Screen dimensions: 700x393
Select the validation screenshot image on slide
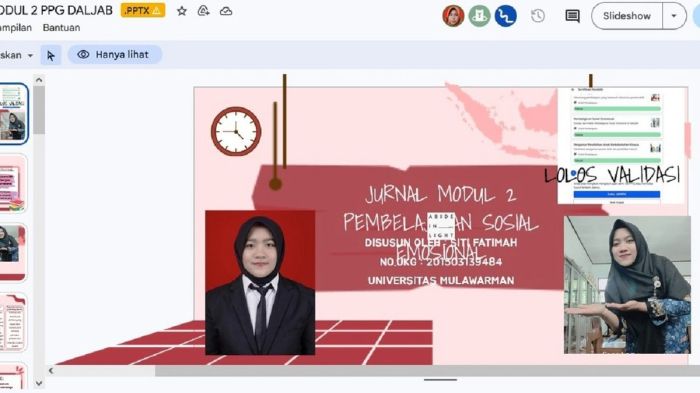[x=621, y=146]
